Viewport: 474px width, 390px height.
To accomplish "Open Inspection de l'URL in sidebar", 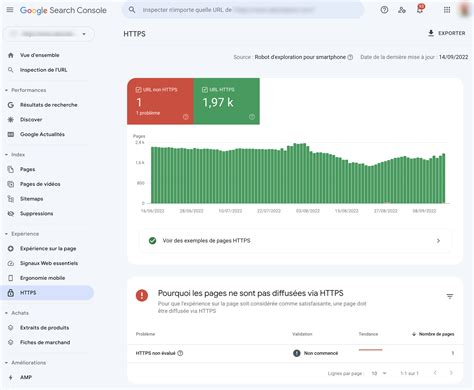I will (44, 70).
